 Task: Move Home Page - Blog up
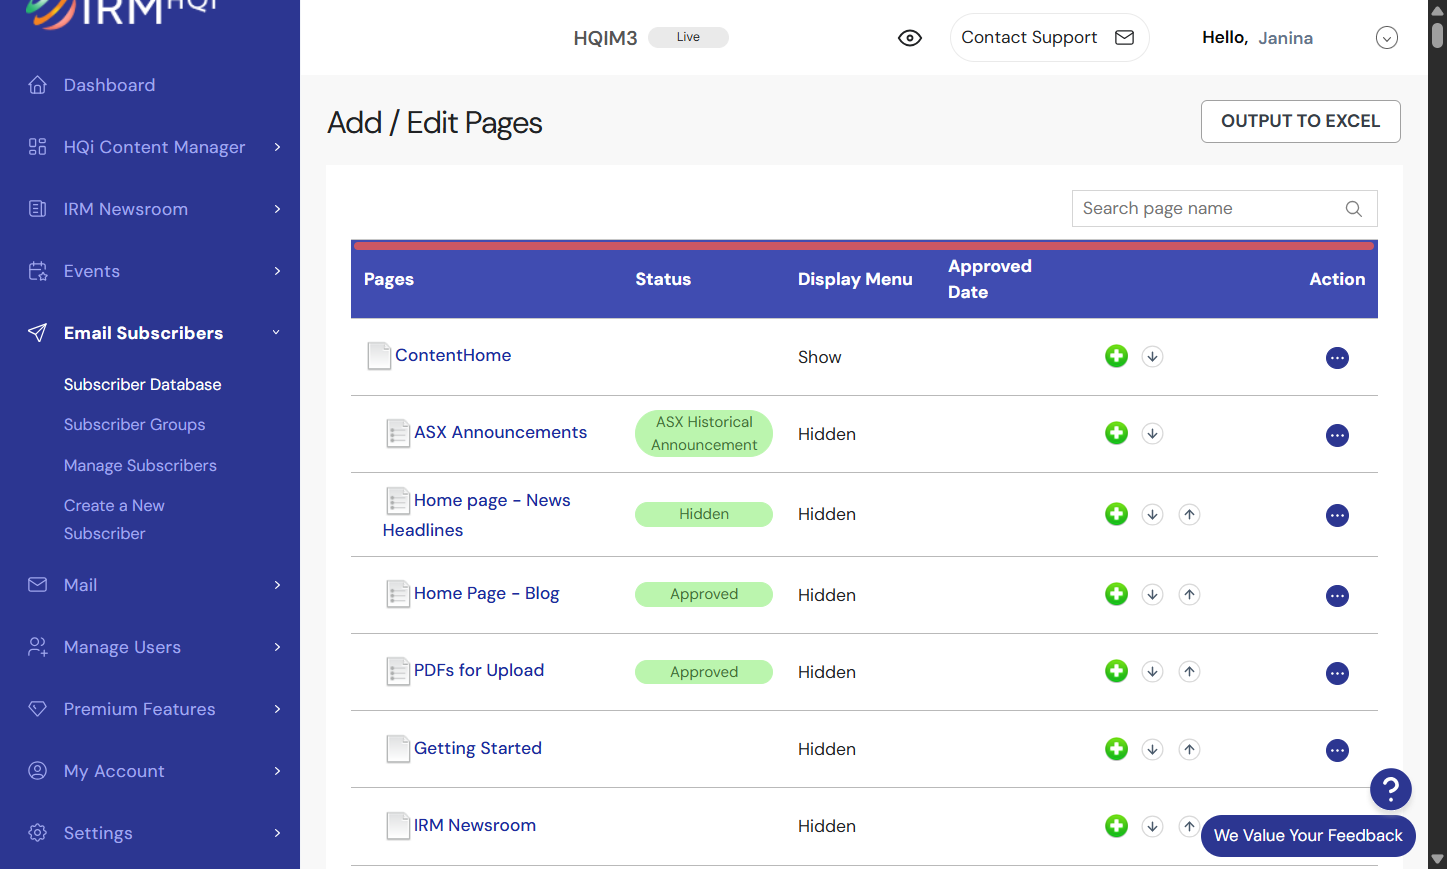pyautogui.click(x=1189, y=595)
